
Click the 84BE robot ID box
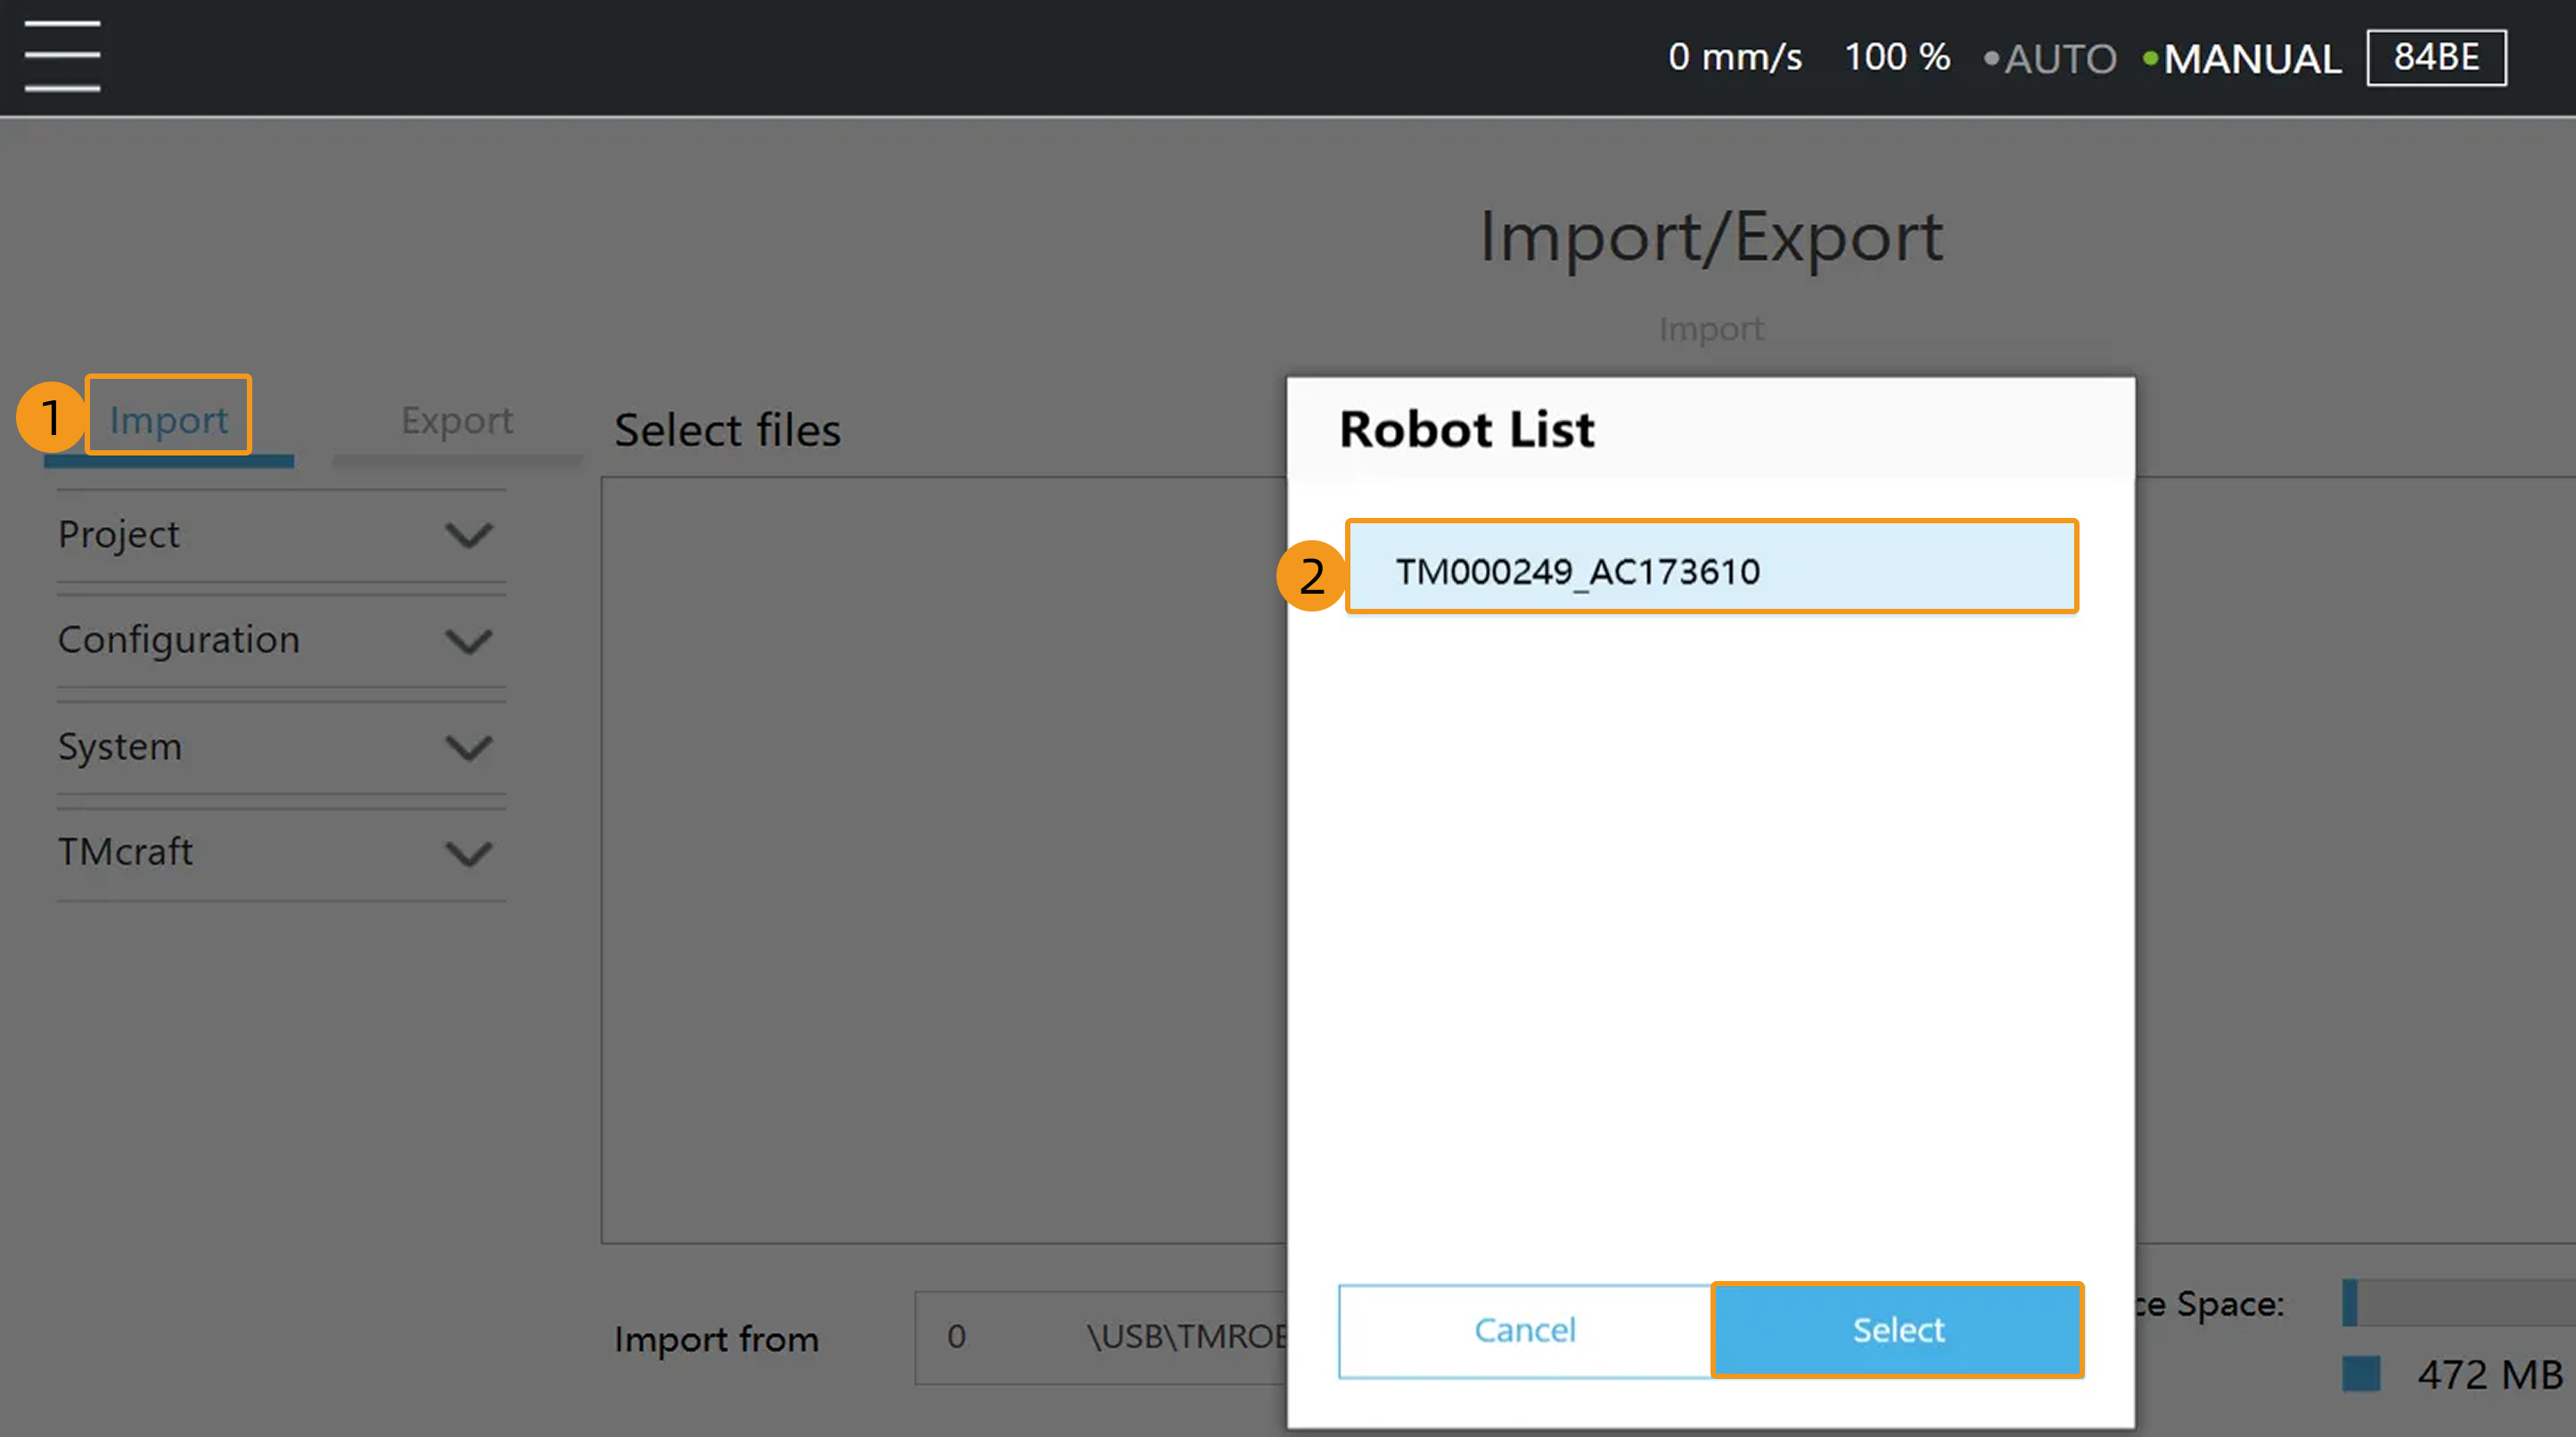pyautogui.click(x=2435, y=58)
